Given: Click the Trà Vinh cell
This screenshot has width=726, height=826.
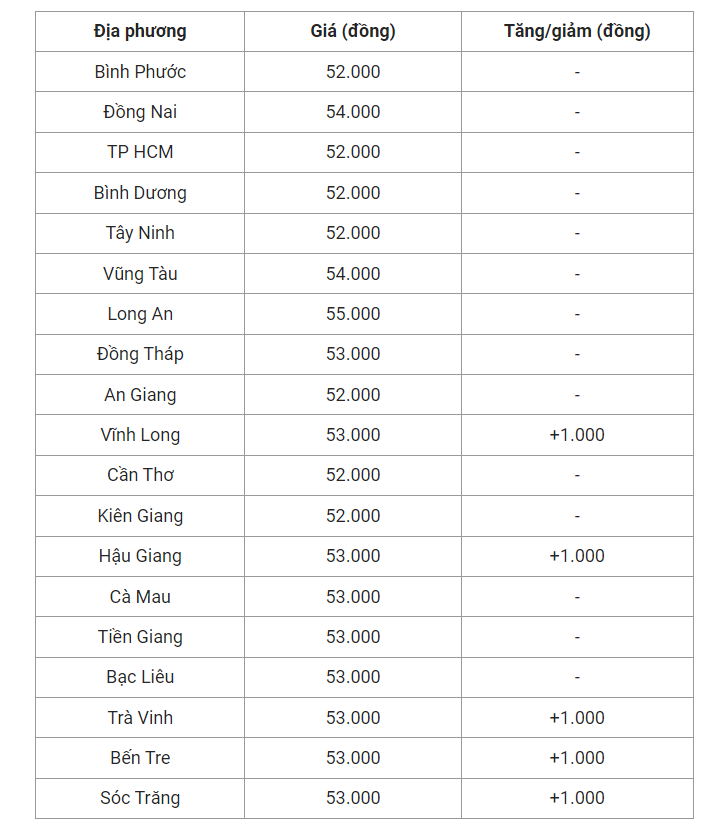Looking at the screenshot, I should (140, 718).
